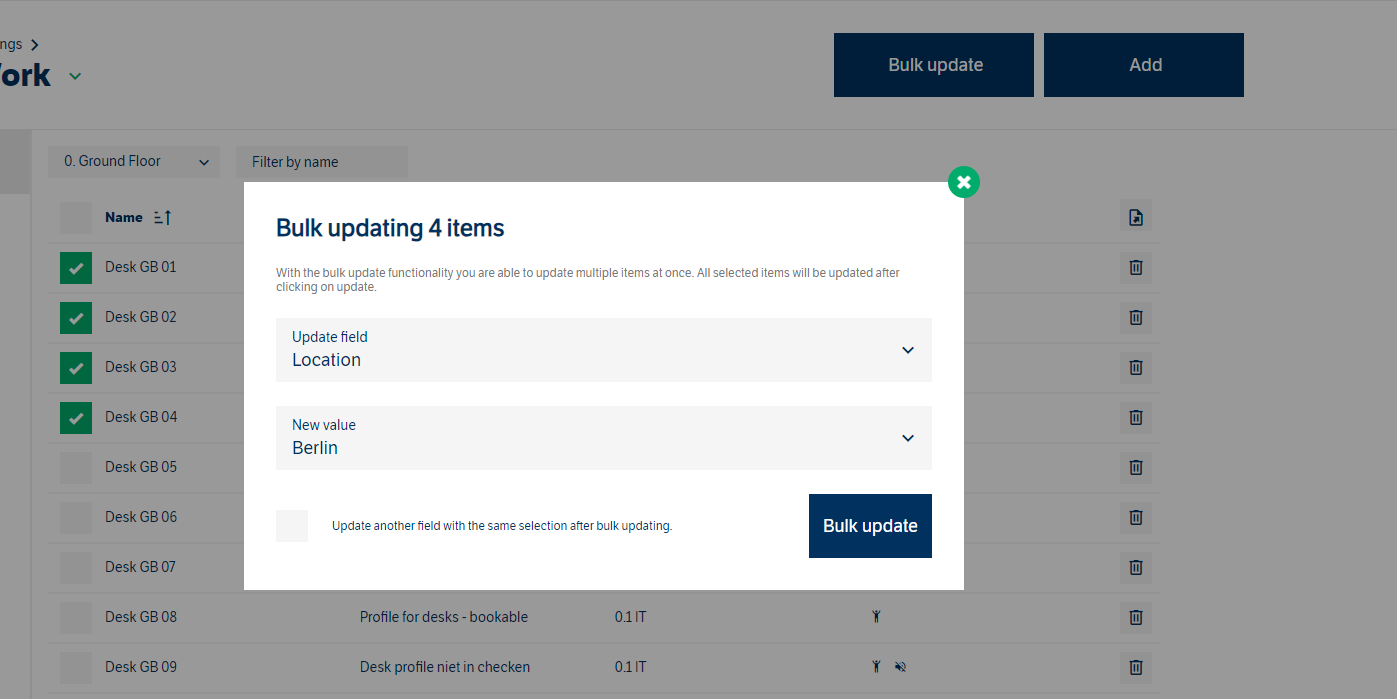Expand the 0. Ground Floor selector
The width and height of the screenshot is (1397, 699).
pos(134,162)
